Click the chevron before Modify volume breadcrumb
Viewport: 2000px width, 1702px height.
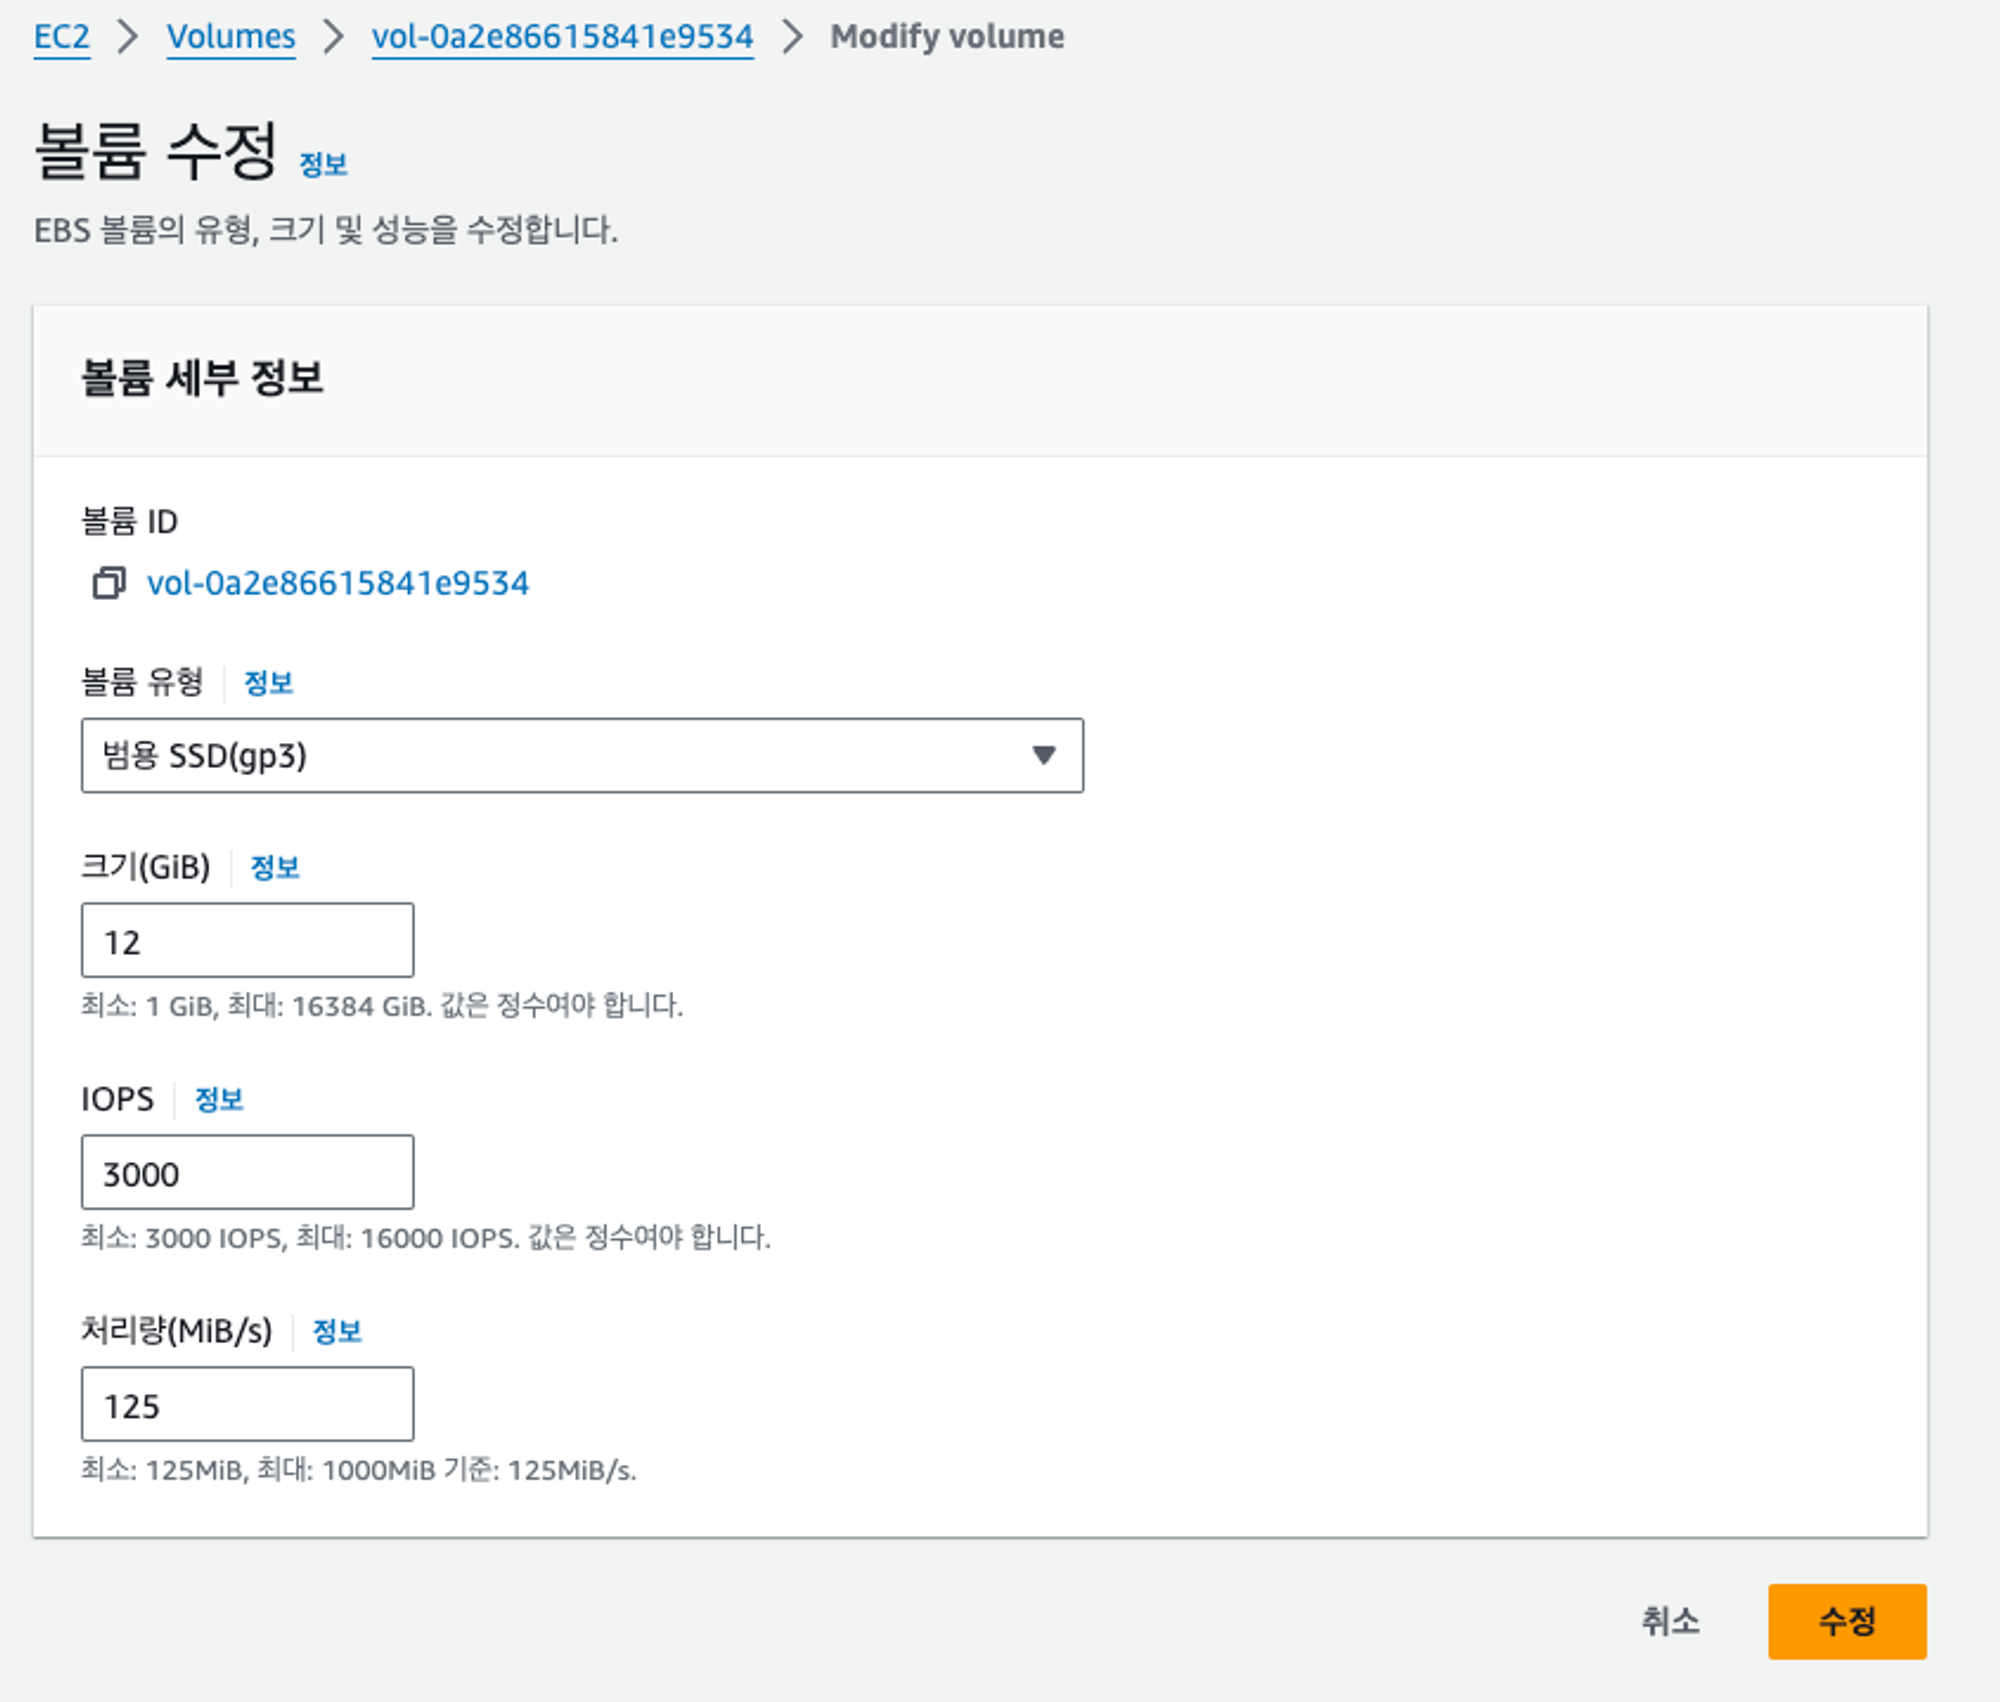point(792,37)
